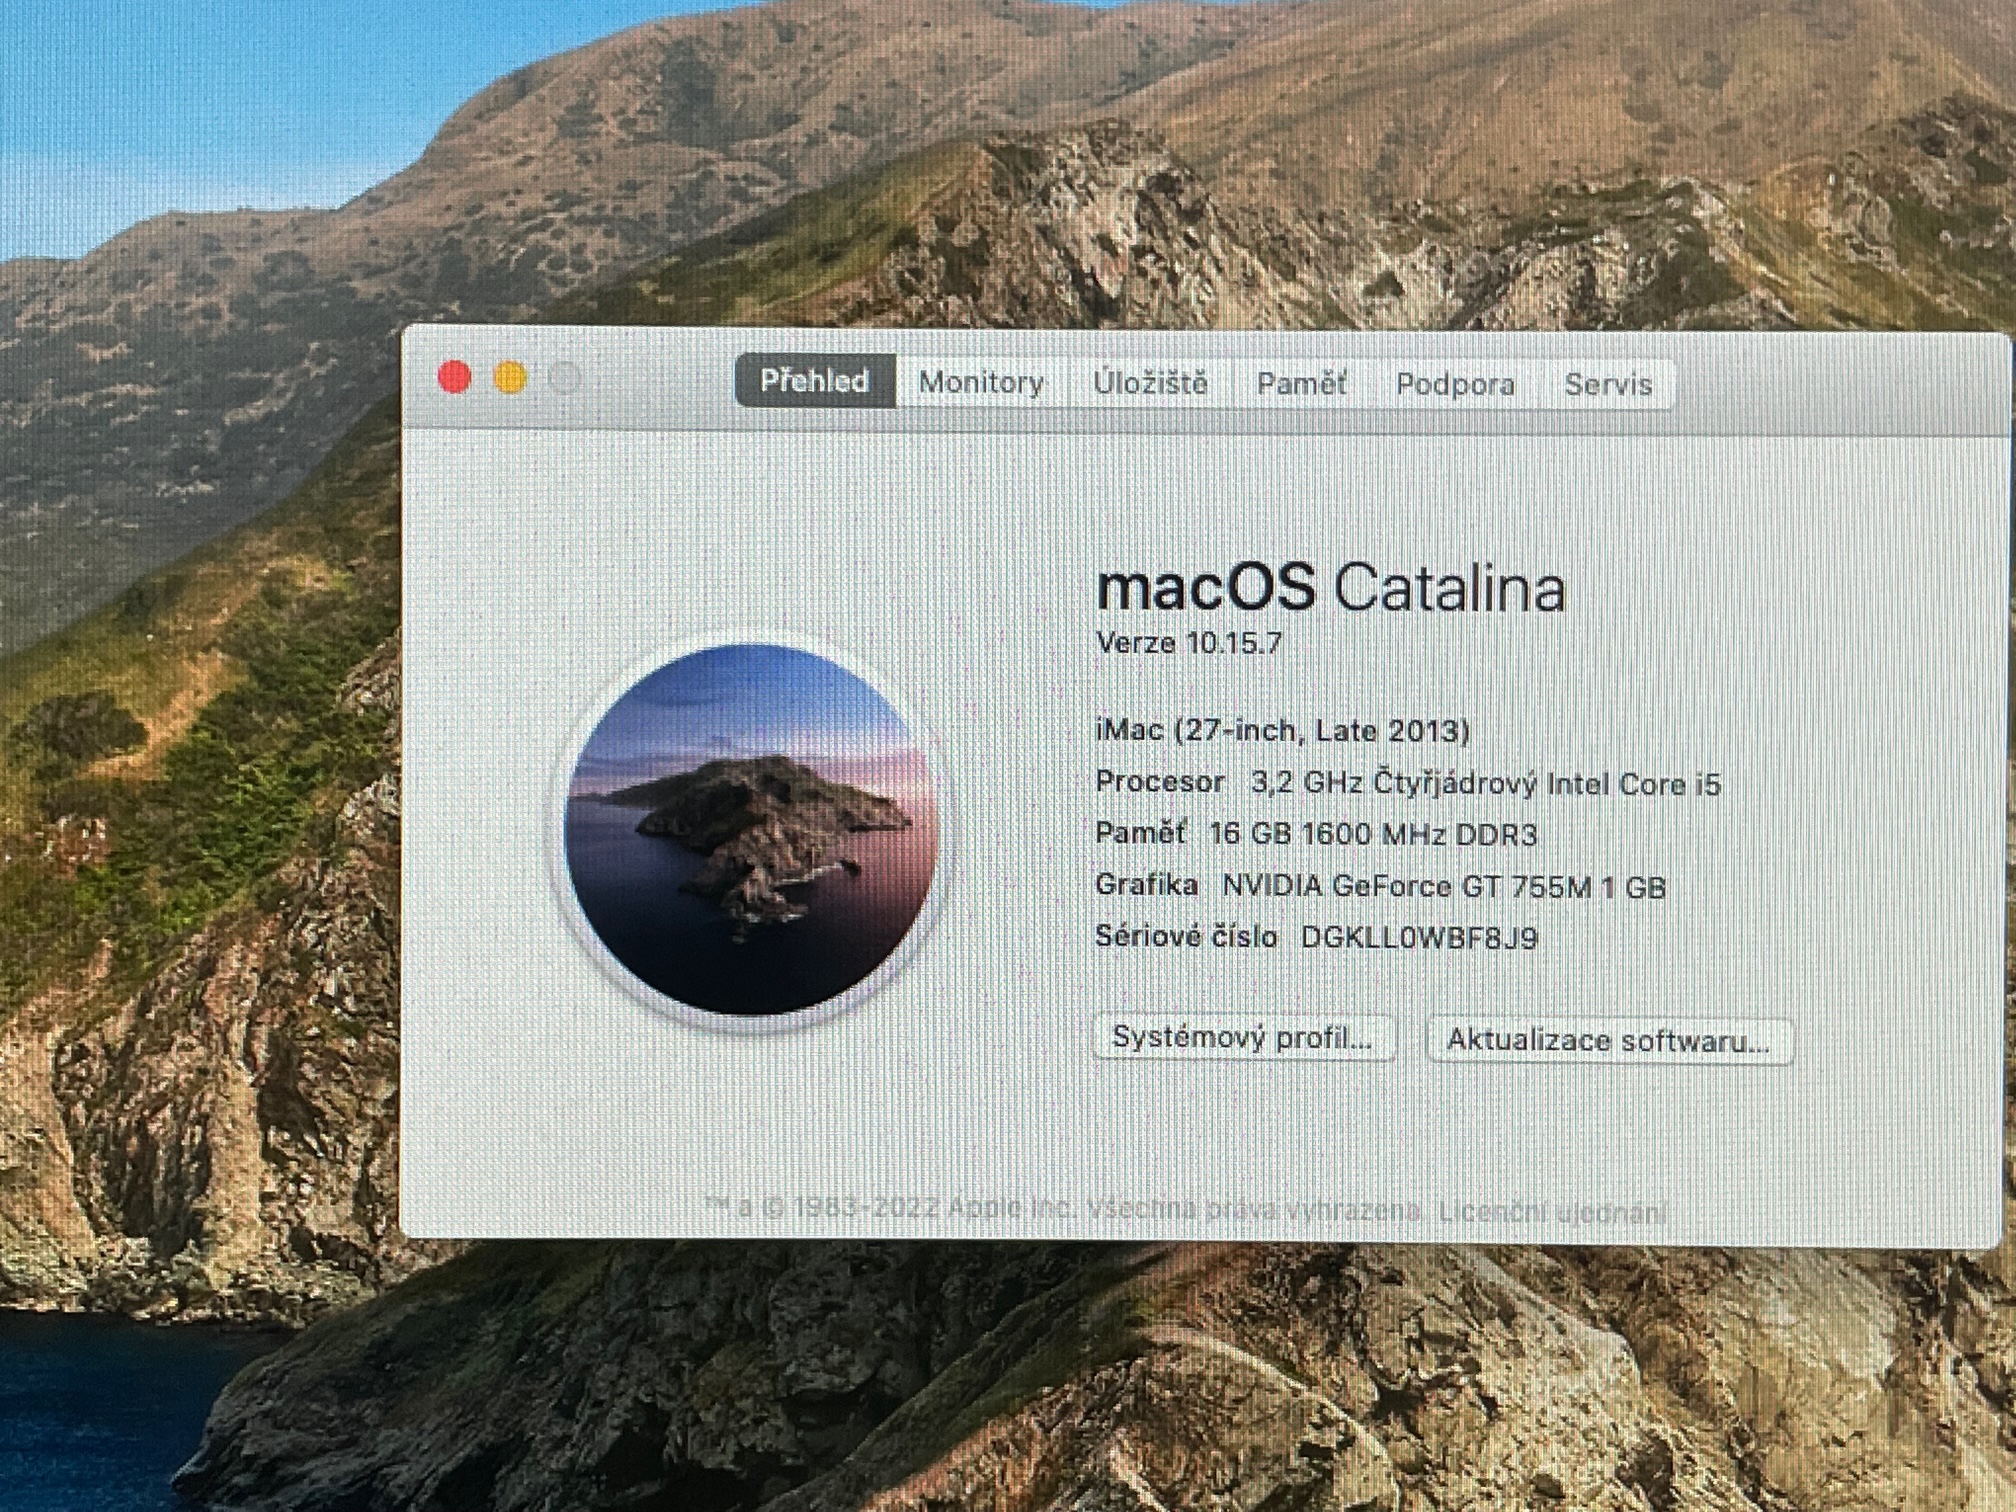This screenshot has width=2016, height=1512.
Task: Click the macOS Catalina title text
Action: coord(1330,588)
